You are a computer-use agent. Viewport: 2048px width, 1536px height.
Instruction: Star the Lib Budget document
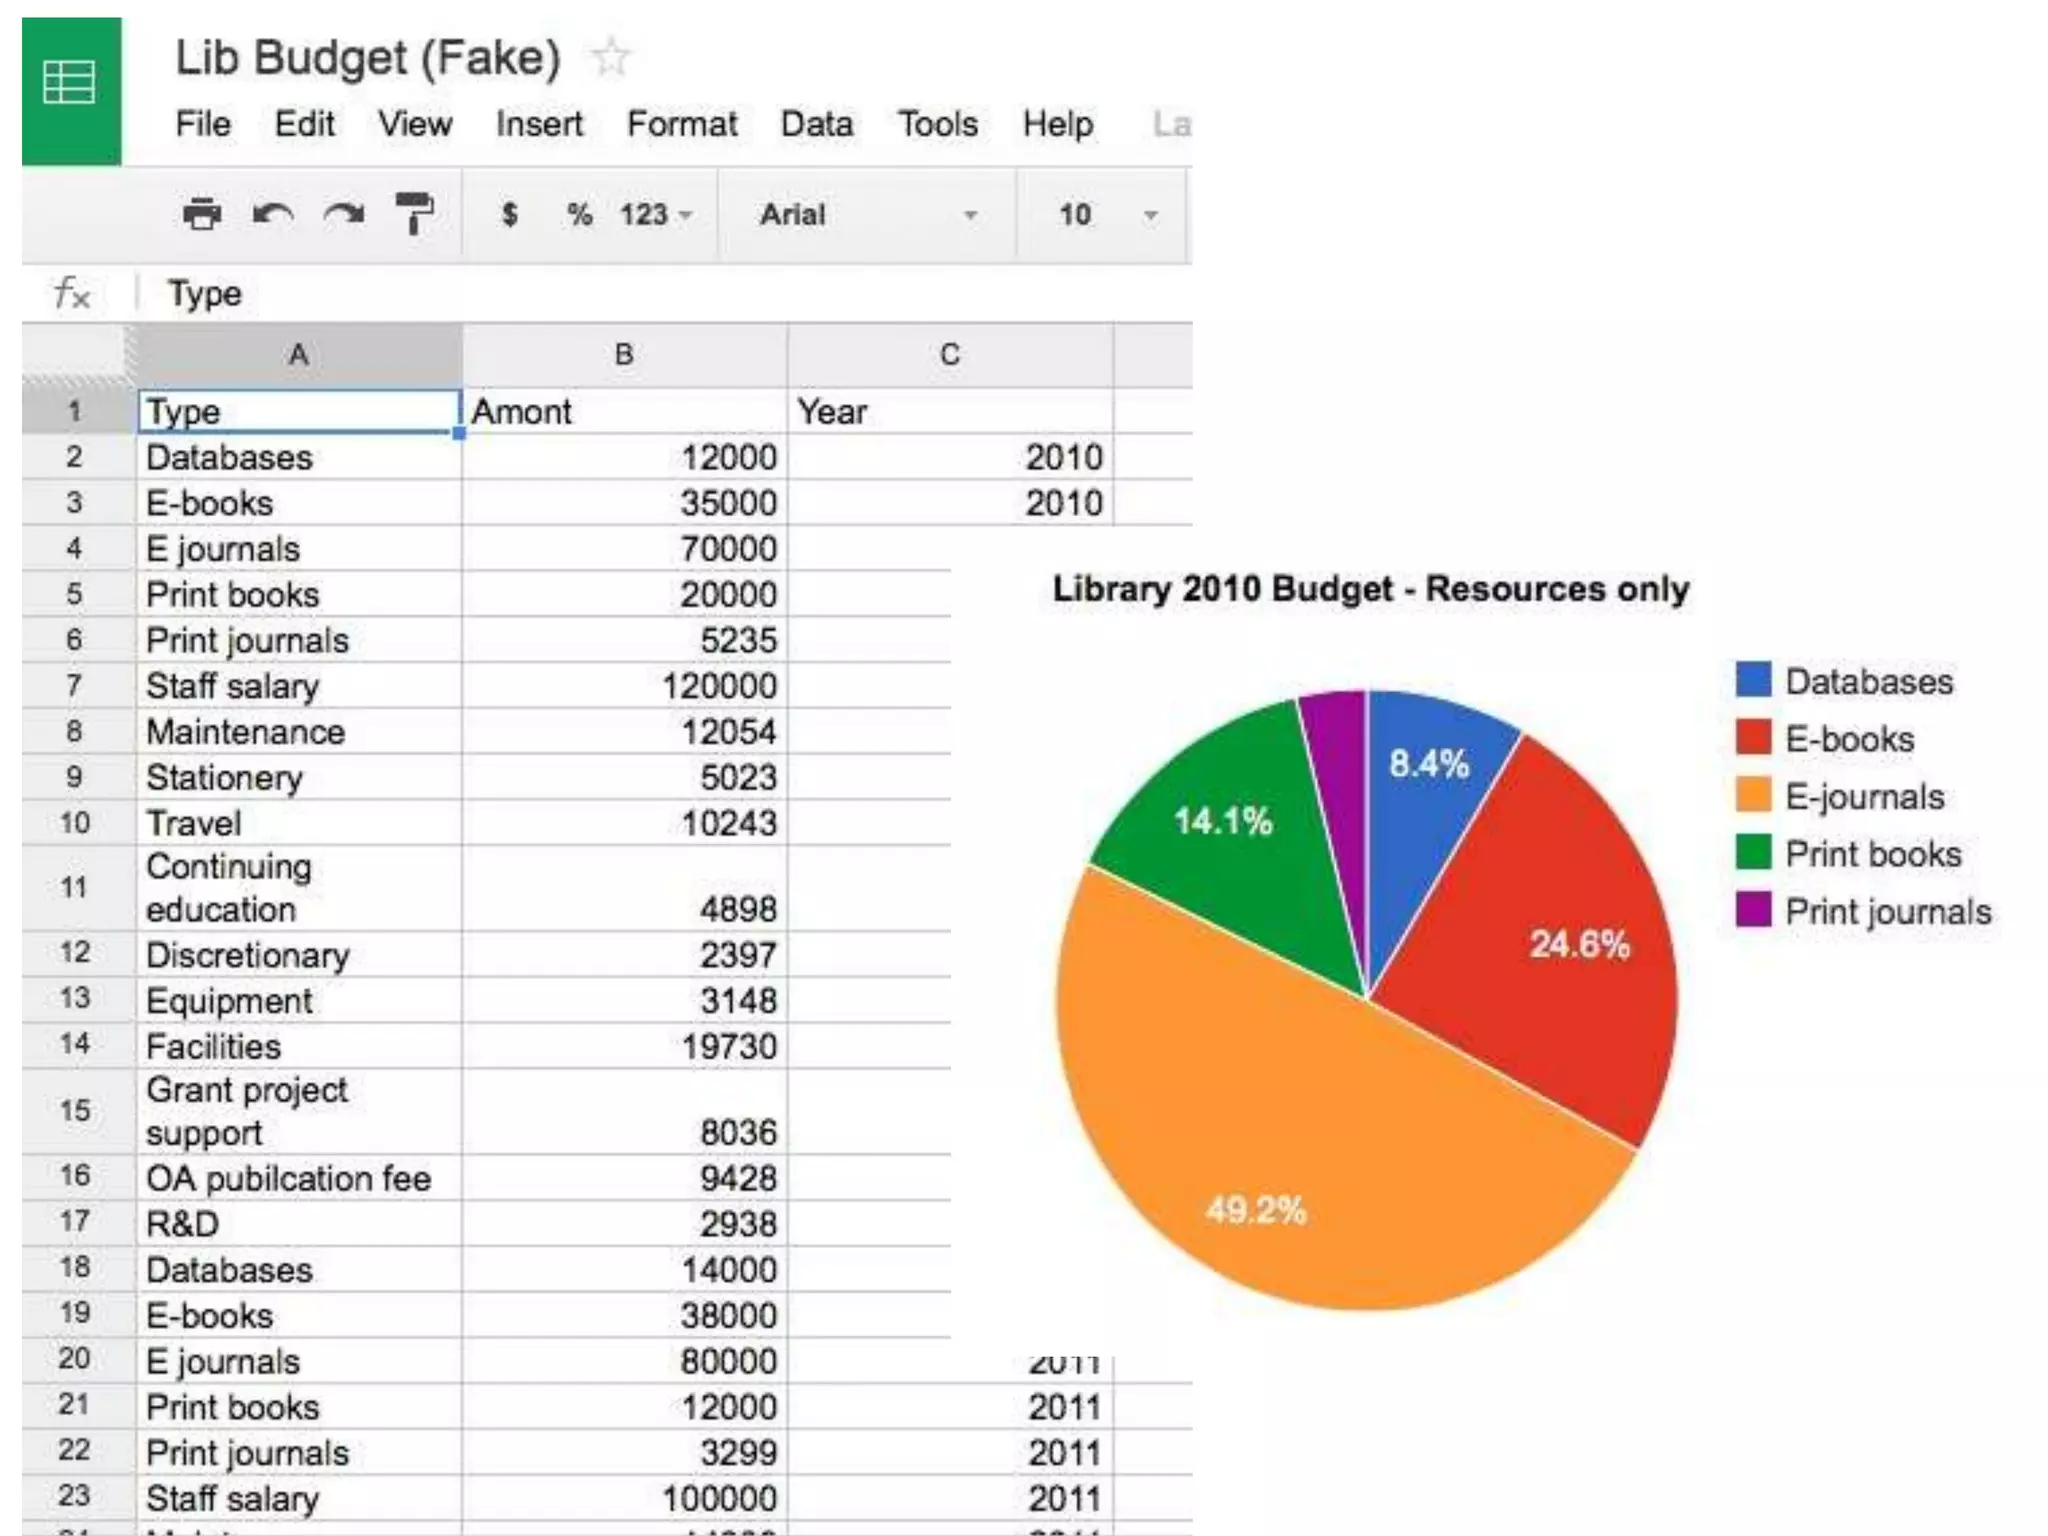610,57
